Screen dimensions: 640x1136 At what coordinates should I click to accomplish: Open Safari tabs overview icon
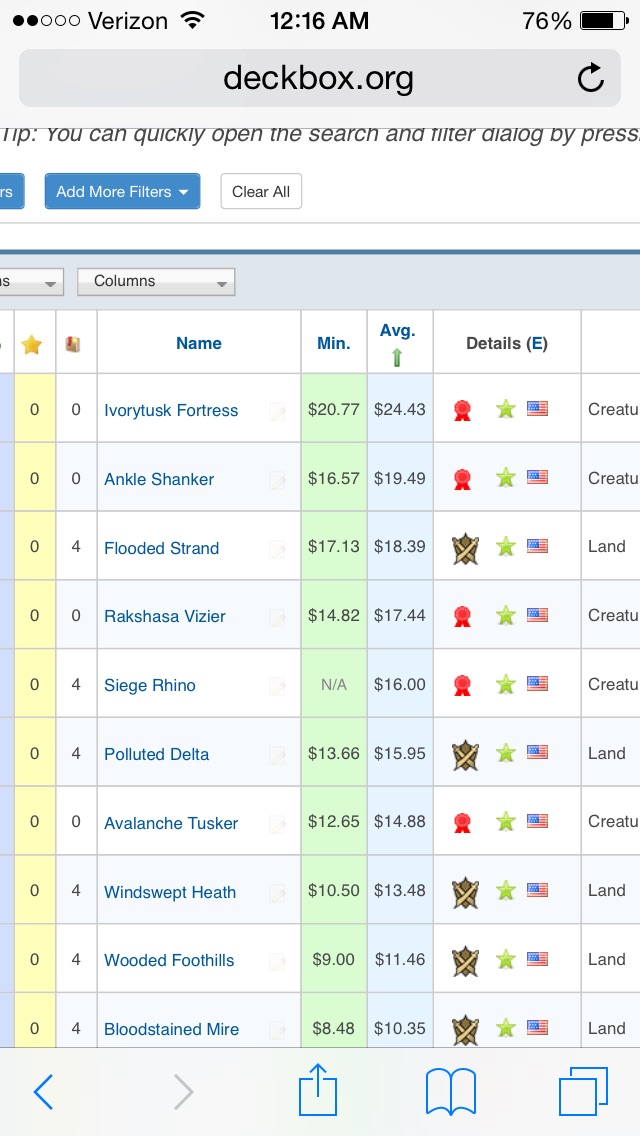583,1091
